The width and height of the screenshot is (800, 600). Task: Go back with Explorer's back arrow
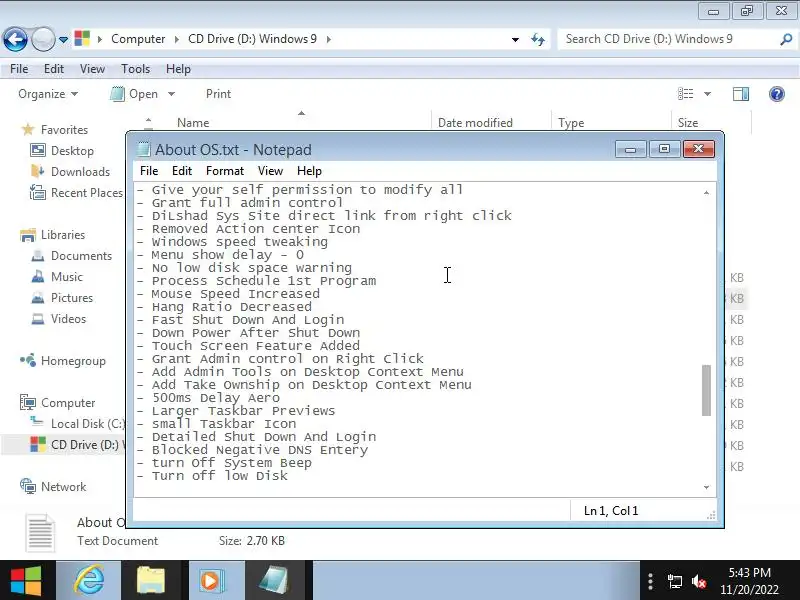(x=15, y=39)
